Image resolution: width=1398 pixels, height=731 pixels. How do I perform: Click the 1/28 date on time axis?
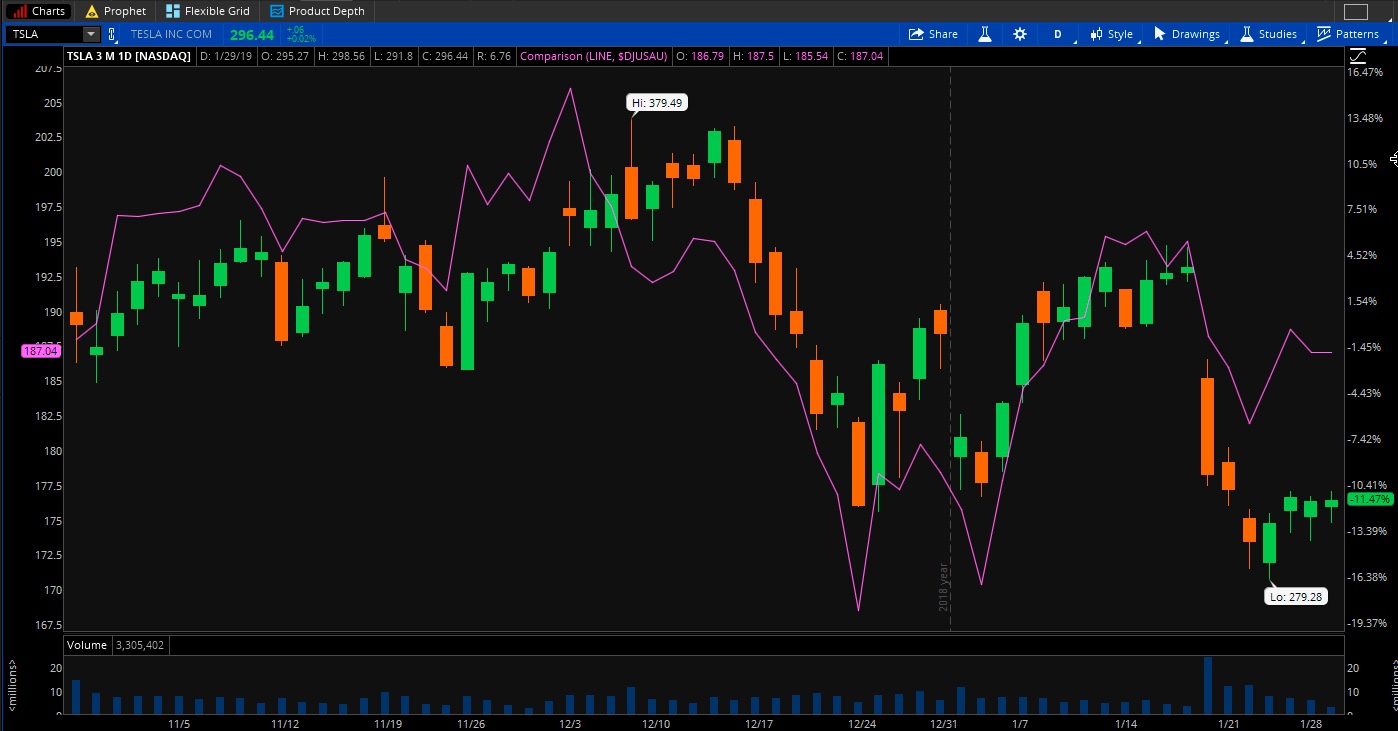[x=1311, y=723]
